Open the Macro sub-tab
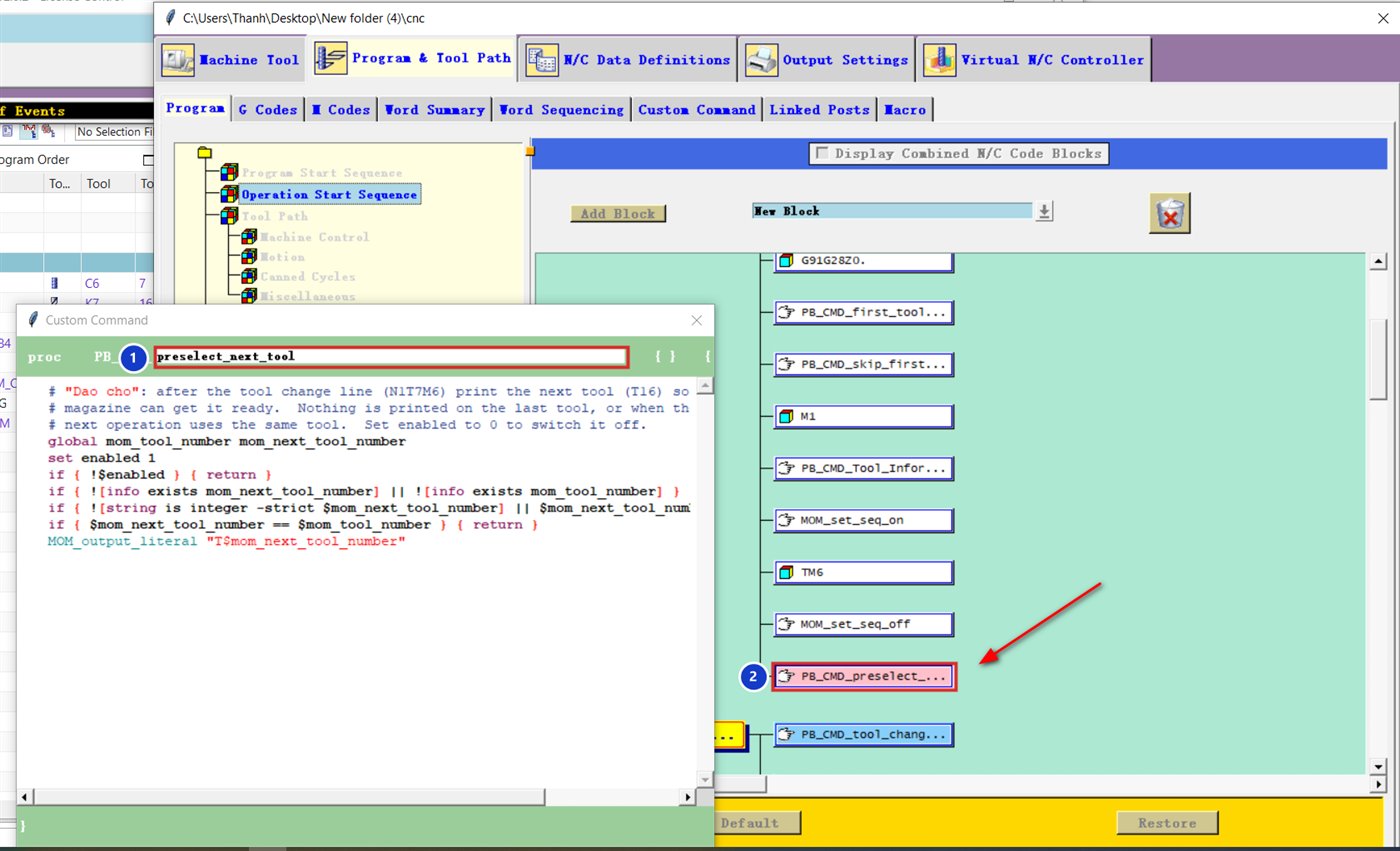Screen dimensions: 1400x851 click(x=905, y=110)
